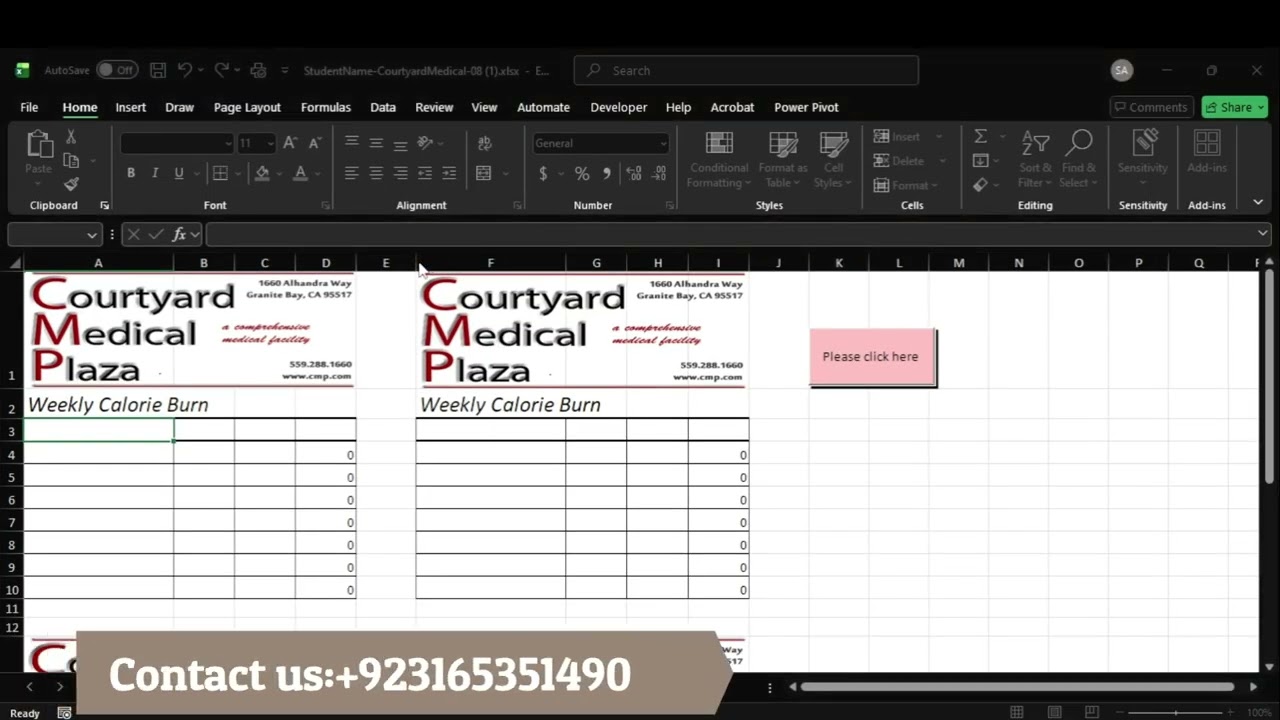The image size is (1280, 720).
Task: Switch to the Data tab
Action: pyautogui.click(x=383, y=107)
